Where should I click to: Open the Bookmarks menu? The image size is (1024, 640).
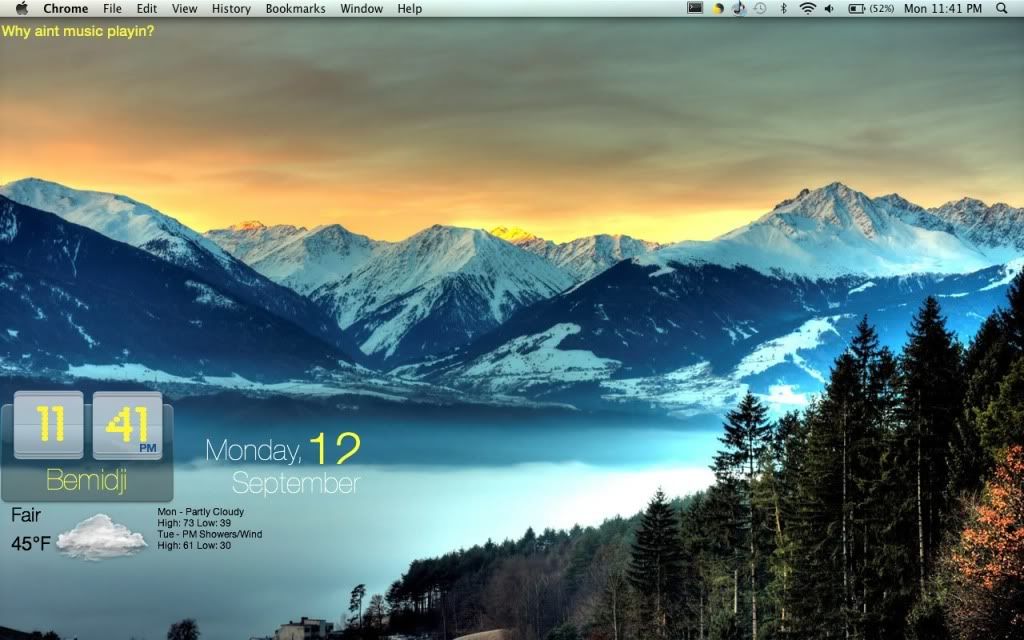(x=295, y=8)
